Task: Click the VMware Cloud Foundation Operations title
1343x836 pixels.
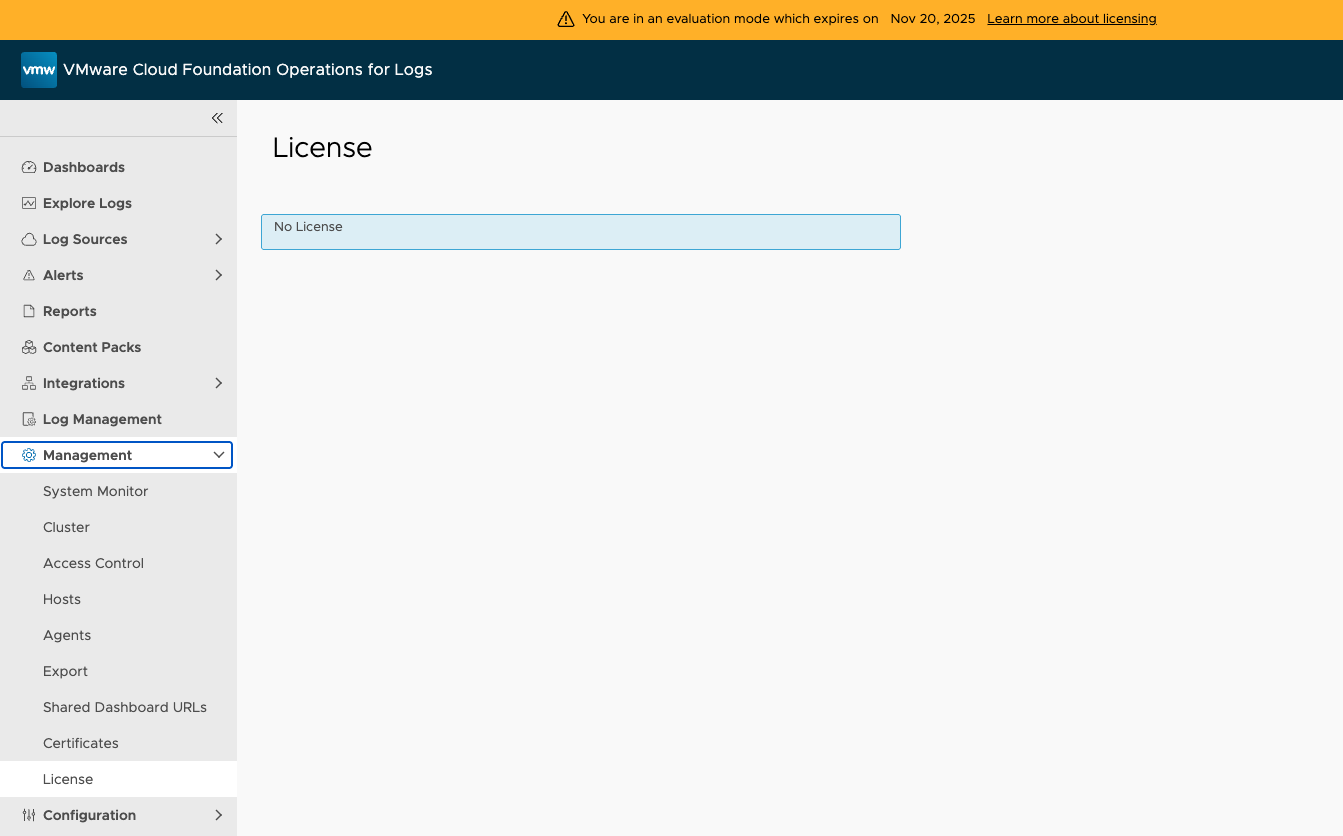Action: point(248,70)
